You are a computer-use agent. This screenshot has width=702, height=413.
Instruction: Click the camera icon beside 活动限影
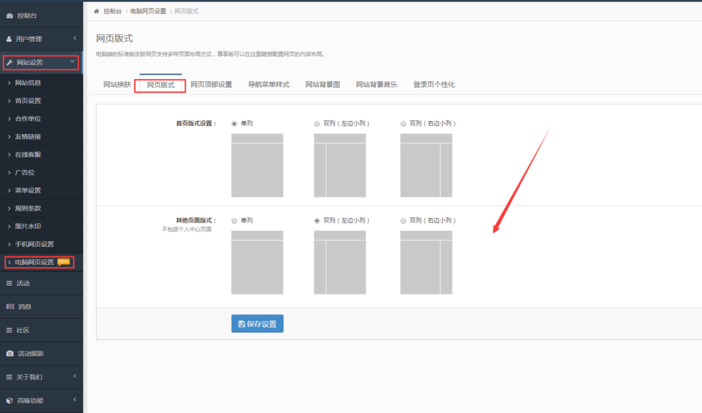click(9, 353)
